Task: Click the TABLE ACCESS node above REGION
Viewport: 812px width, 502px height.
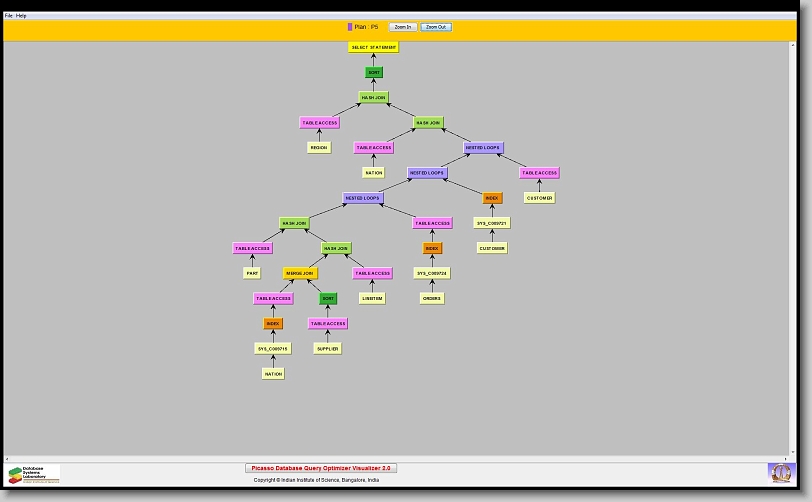Action: (320, 123)
